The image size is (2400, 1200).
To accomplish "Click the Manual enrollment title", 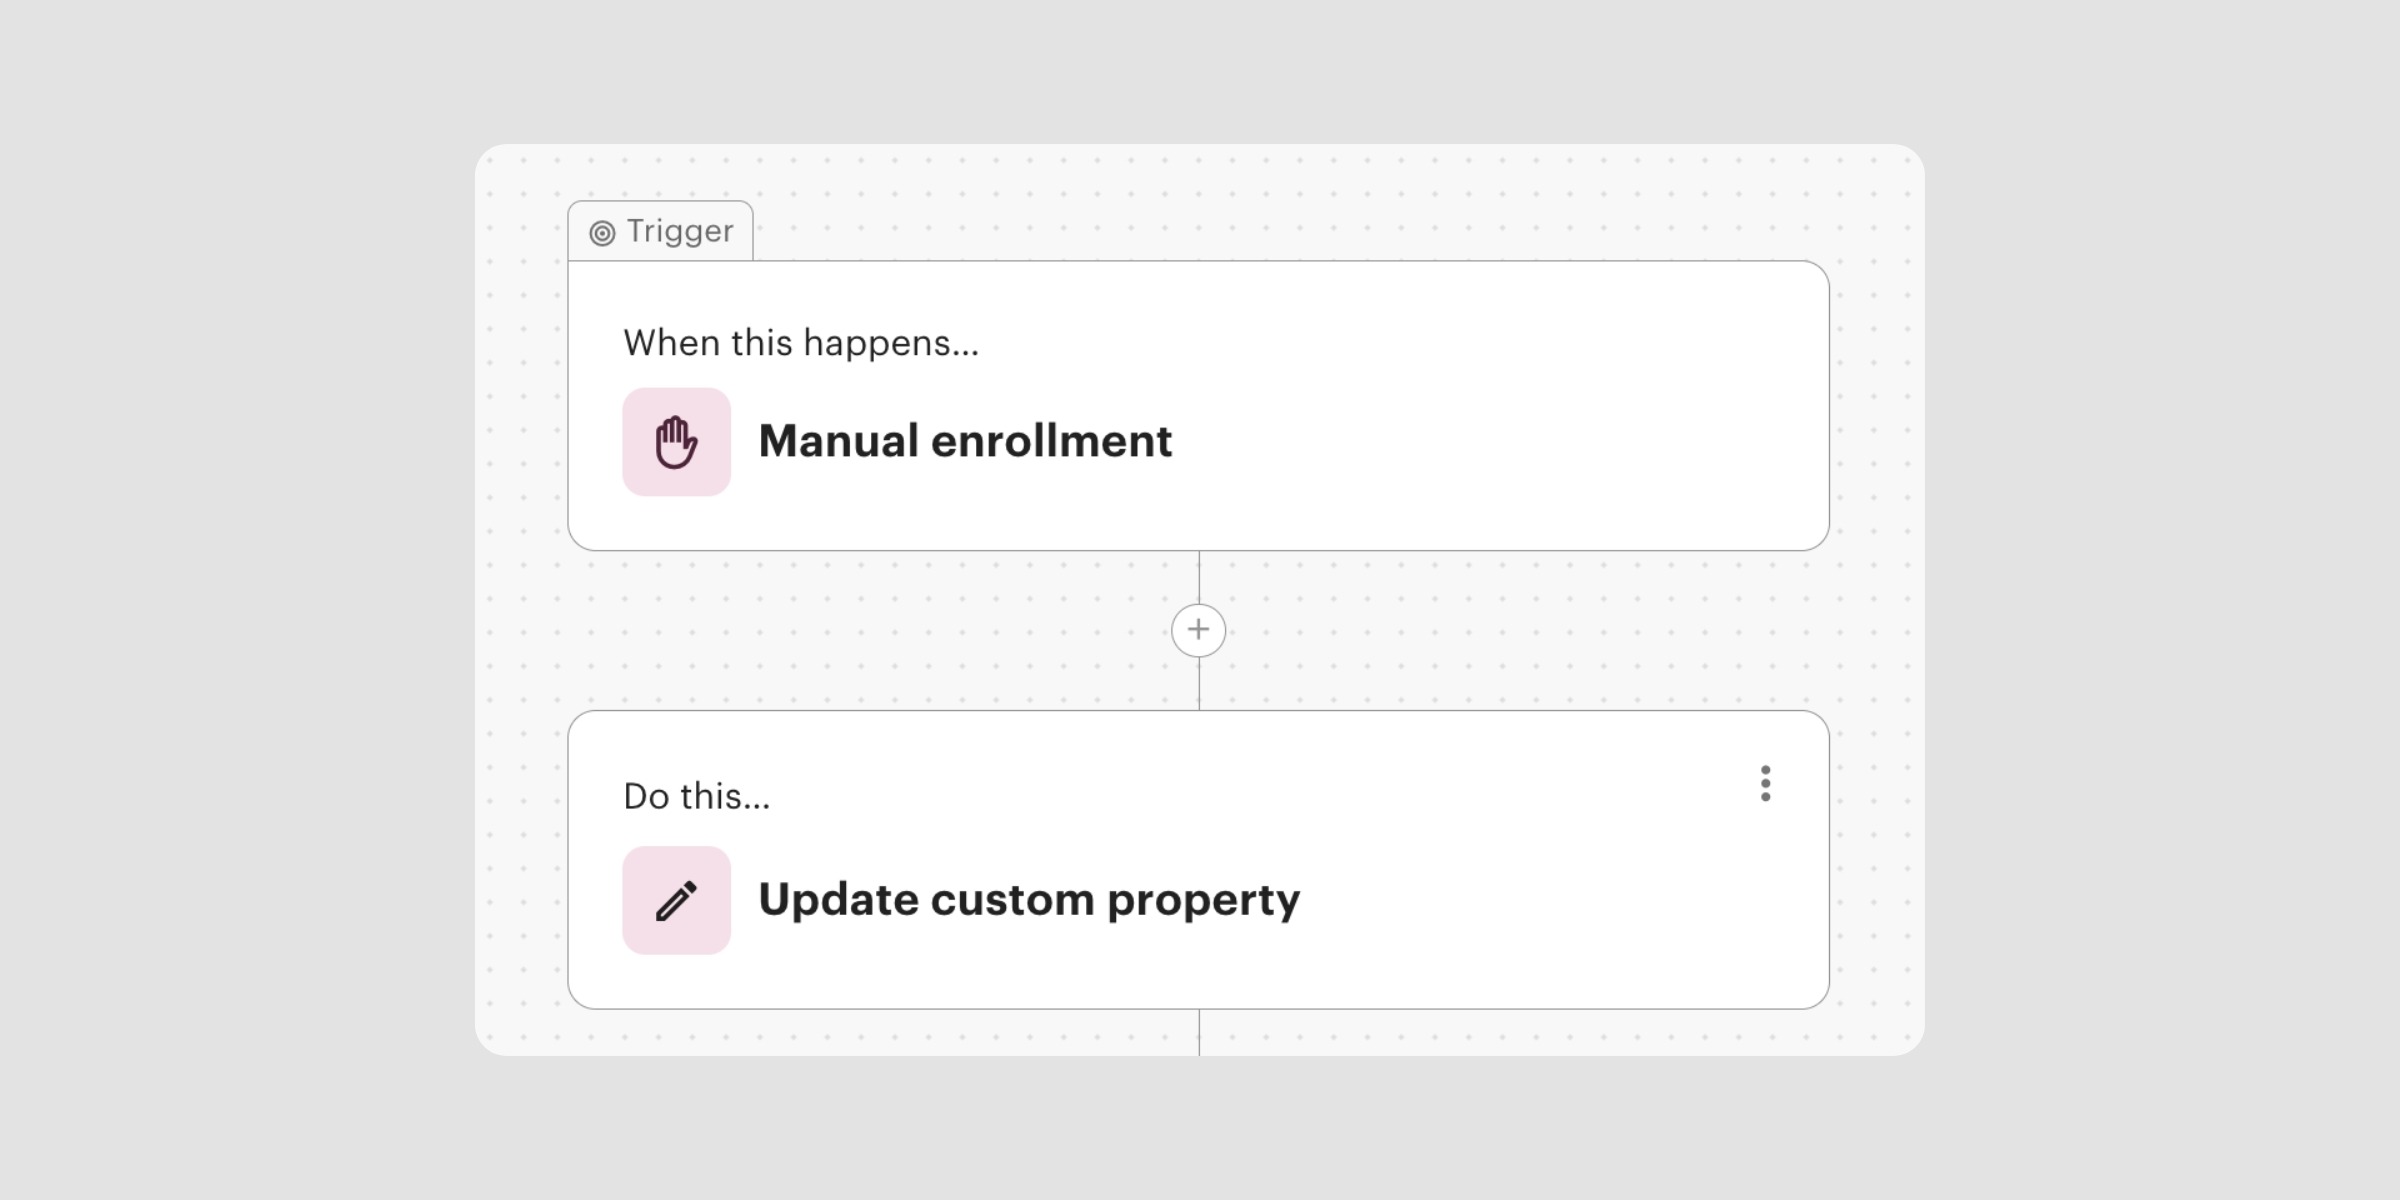I will tap(964, 441).
